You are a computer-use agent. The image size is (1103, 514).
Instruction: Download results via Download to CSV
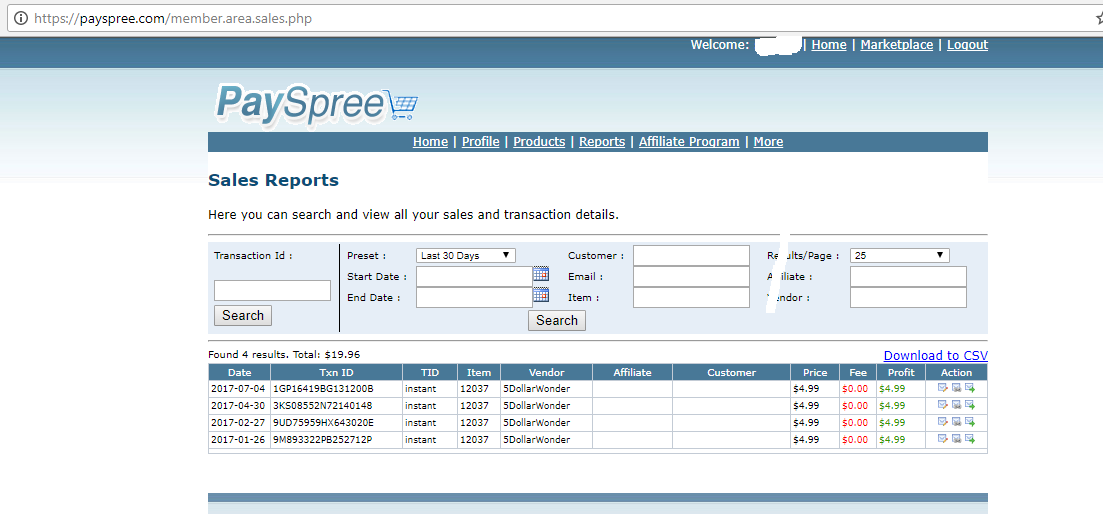936,356
